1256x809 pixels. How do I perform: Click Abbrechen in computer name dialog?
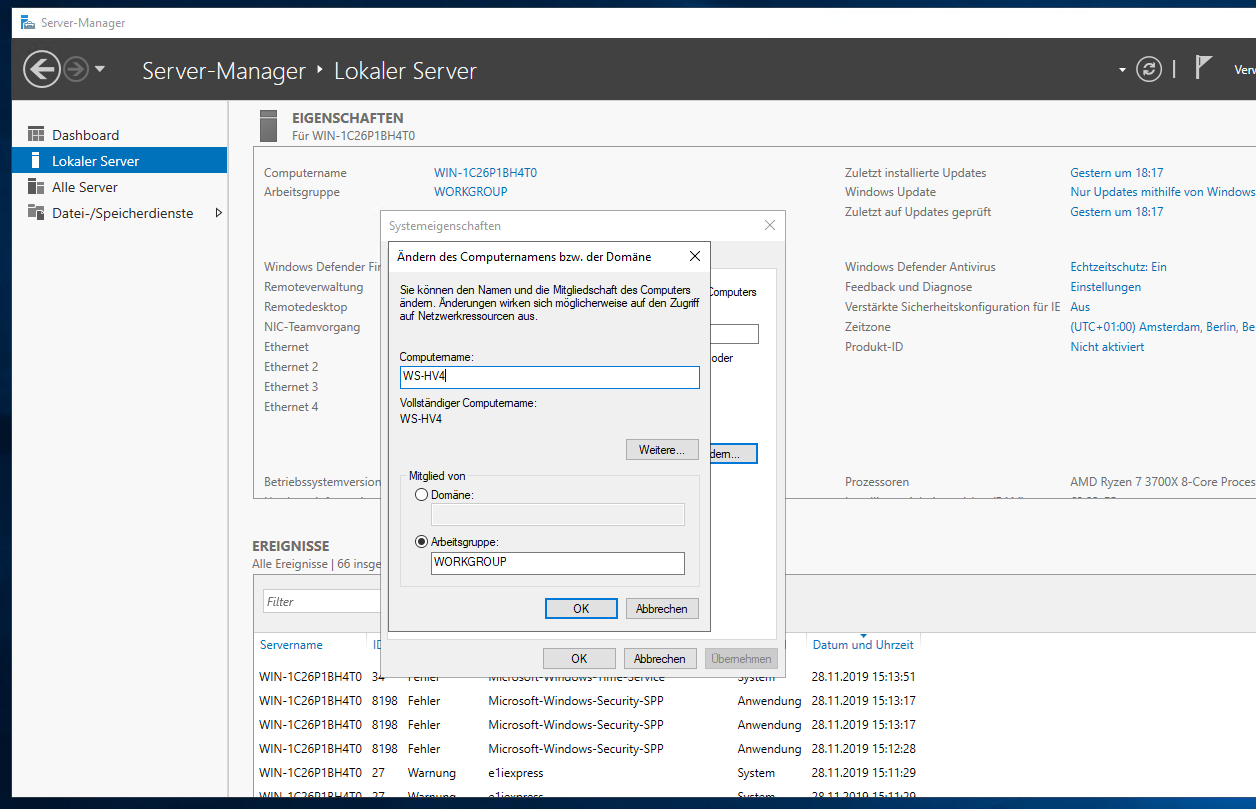661,608
